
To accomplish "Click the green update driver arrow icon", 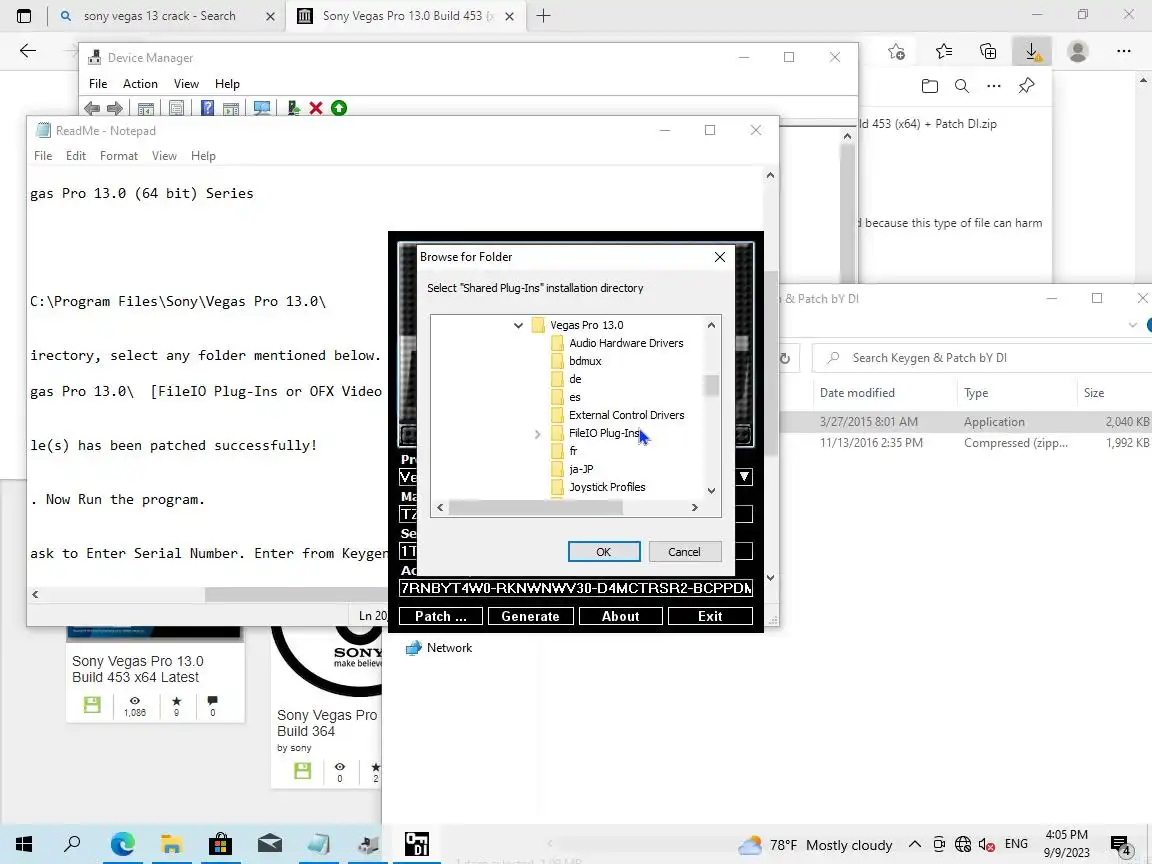I will 339,108.
